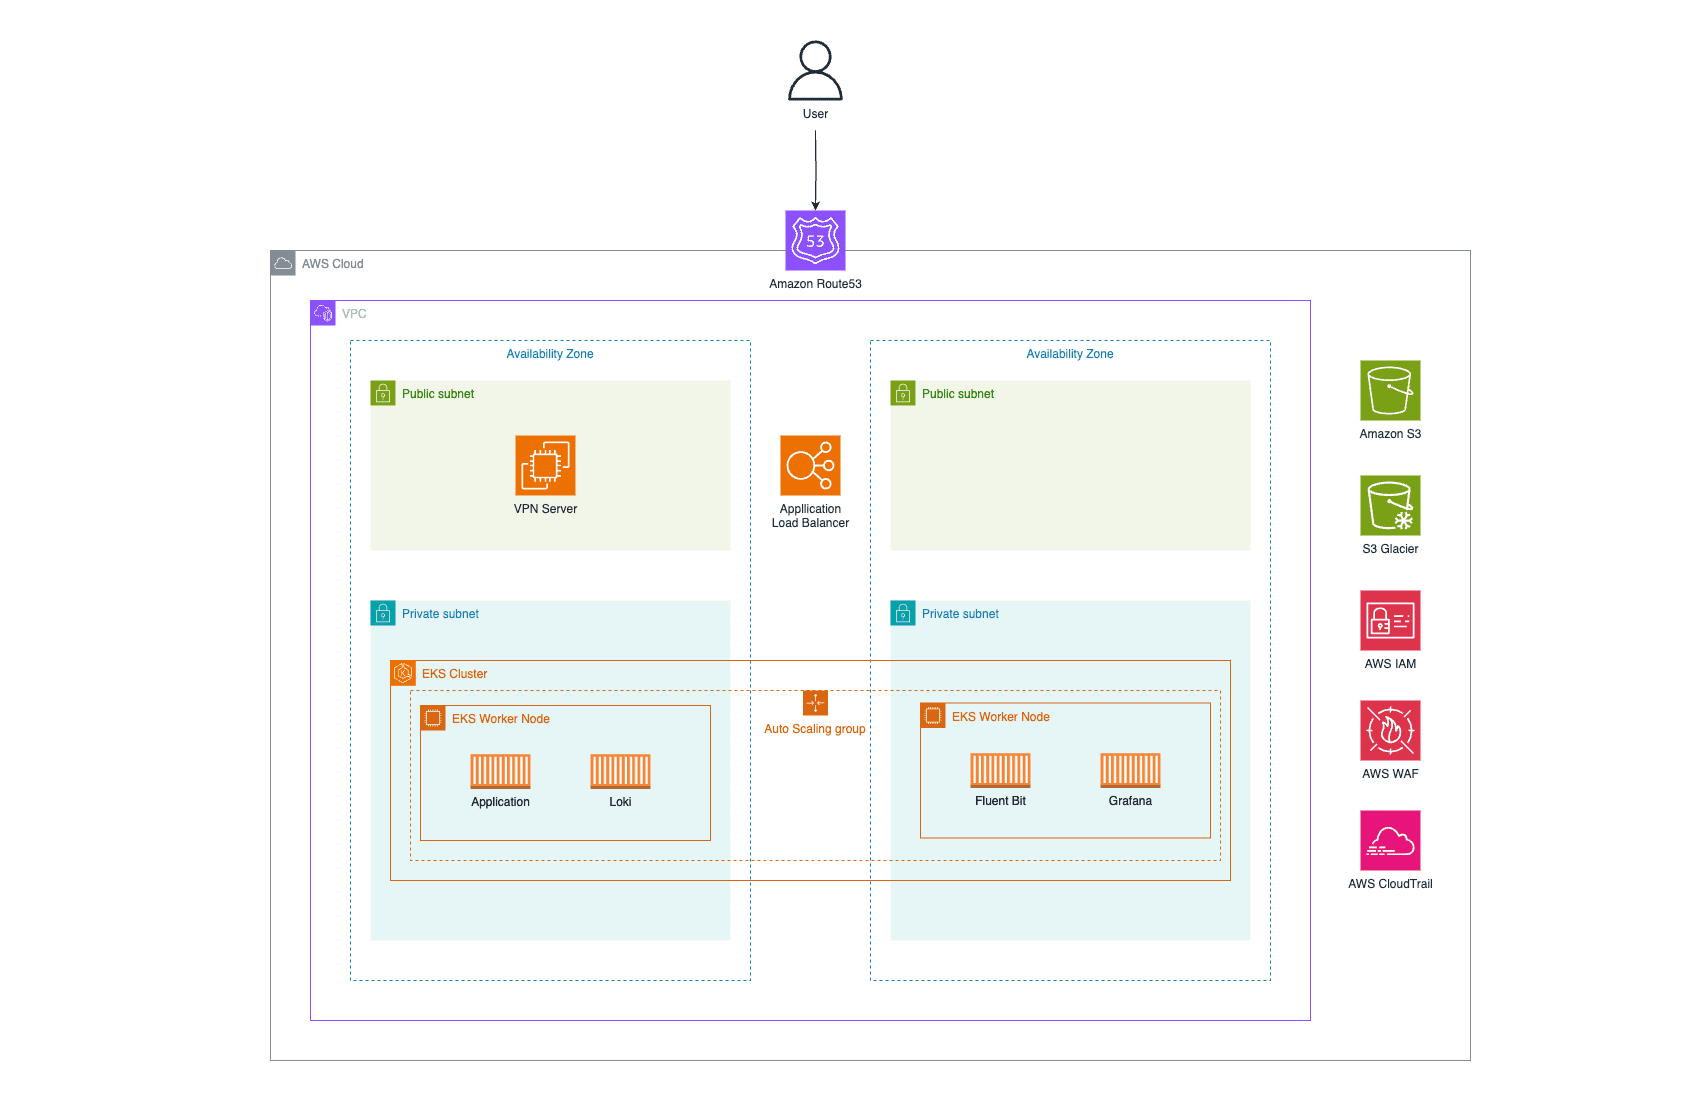Click the User person icon
This screenshot has width=1700, height=1100.
[x=815, y=71]
